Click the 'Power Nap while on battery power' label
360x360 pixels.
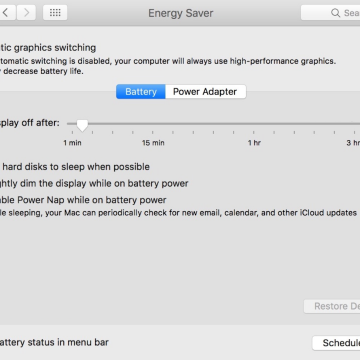(92, 200)
